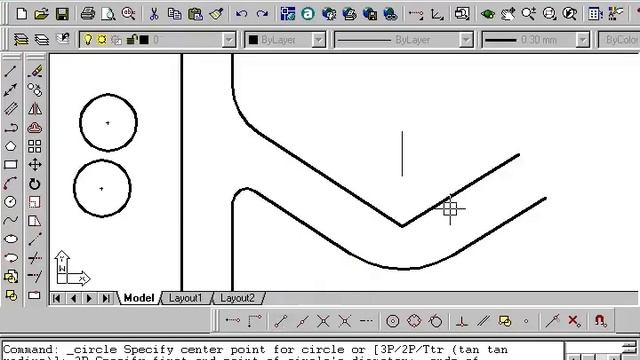Click the Insert Block tool
Screen dimensions: 640x360
click(x=11, y=277)
